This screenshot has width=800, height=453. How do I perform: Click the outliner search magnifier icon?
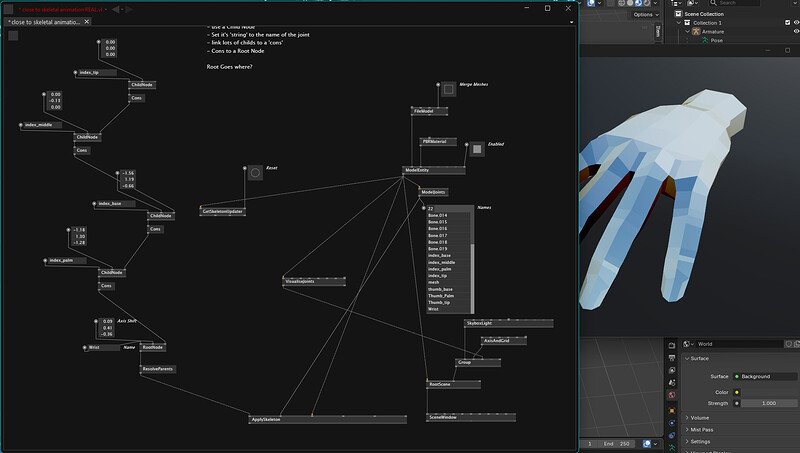click(x=713, y=3)
